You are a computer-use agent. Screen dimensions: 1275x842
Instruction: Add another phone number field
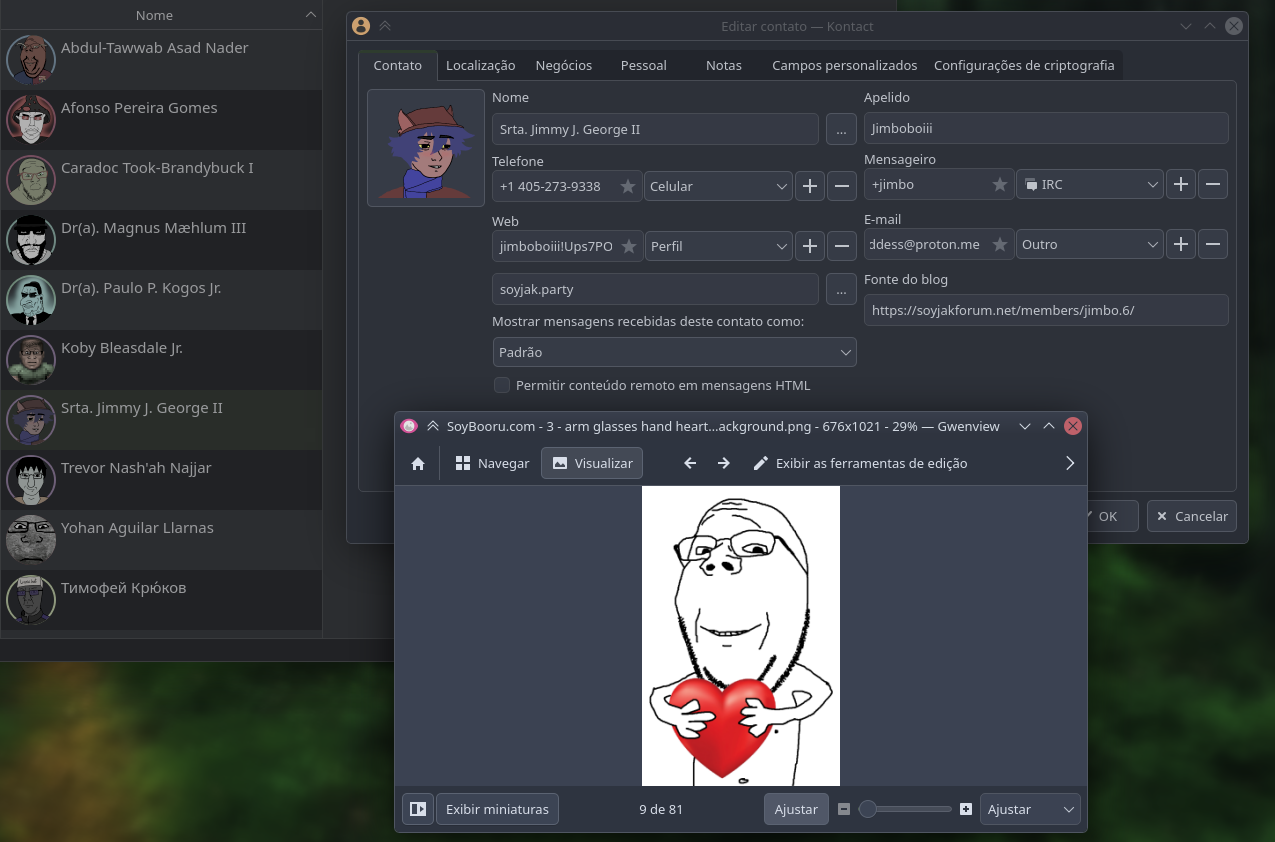coord(809,186)
